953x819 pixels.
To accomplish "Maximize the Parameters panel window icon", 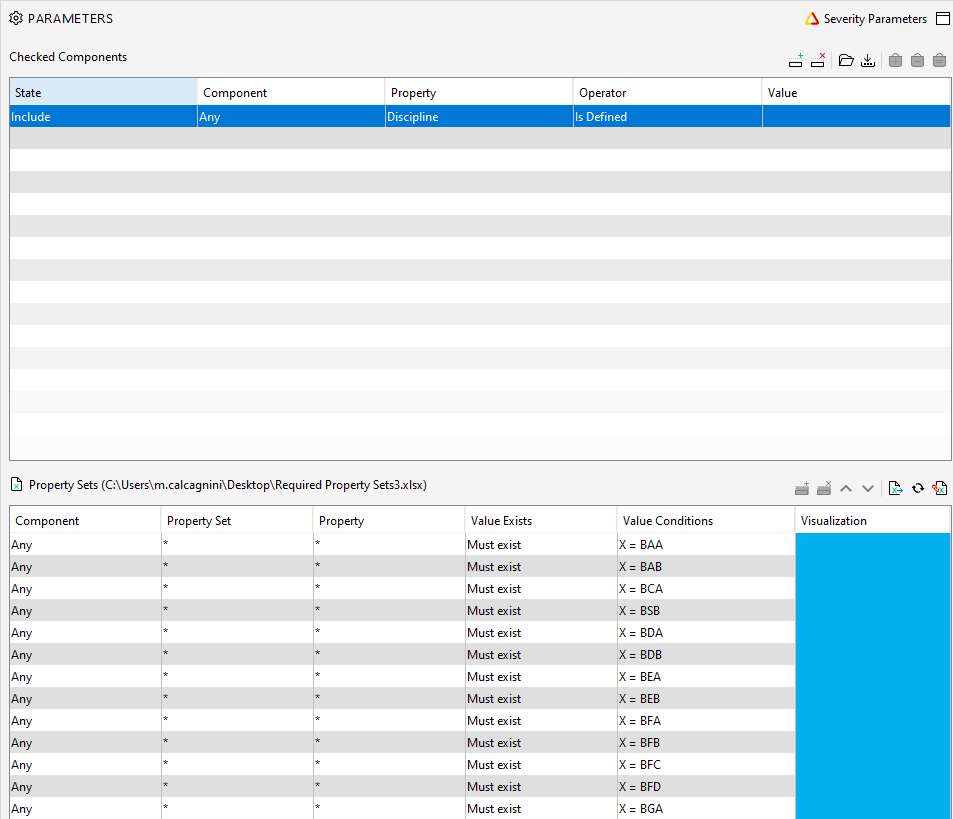I will pyautogui.click(x=943, y=19).
